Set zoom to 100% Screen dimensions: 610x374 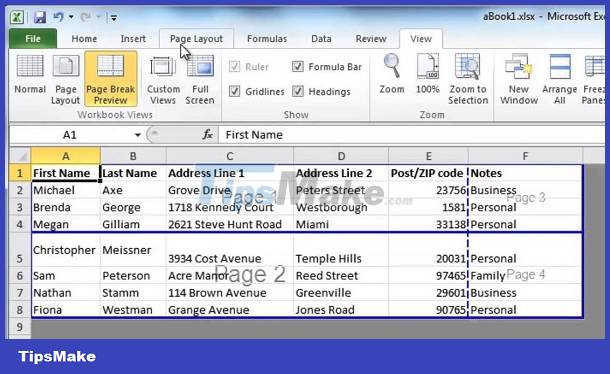pos(428,74)
